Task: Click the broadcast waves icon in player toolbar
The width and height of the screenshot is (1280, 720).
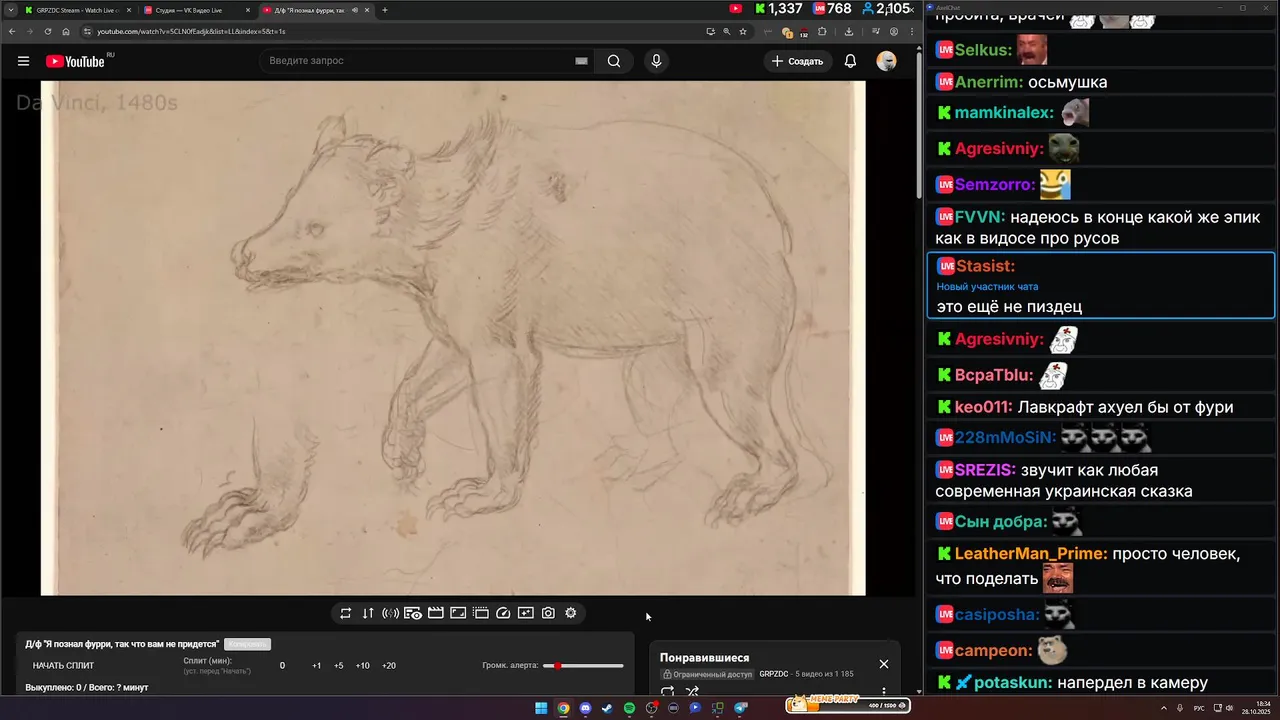Action: [x=390, y=613]
